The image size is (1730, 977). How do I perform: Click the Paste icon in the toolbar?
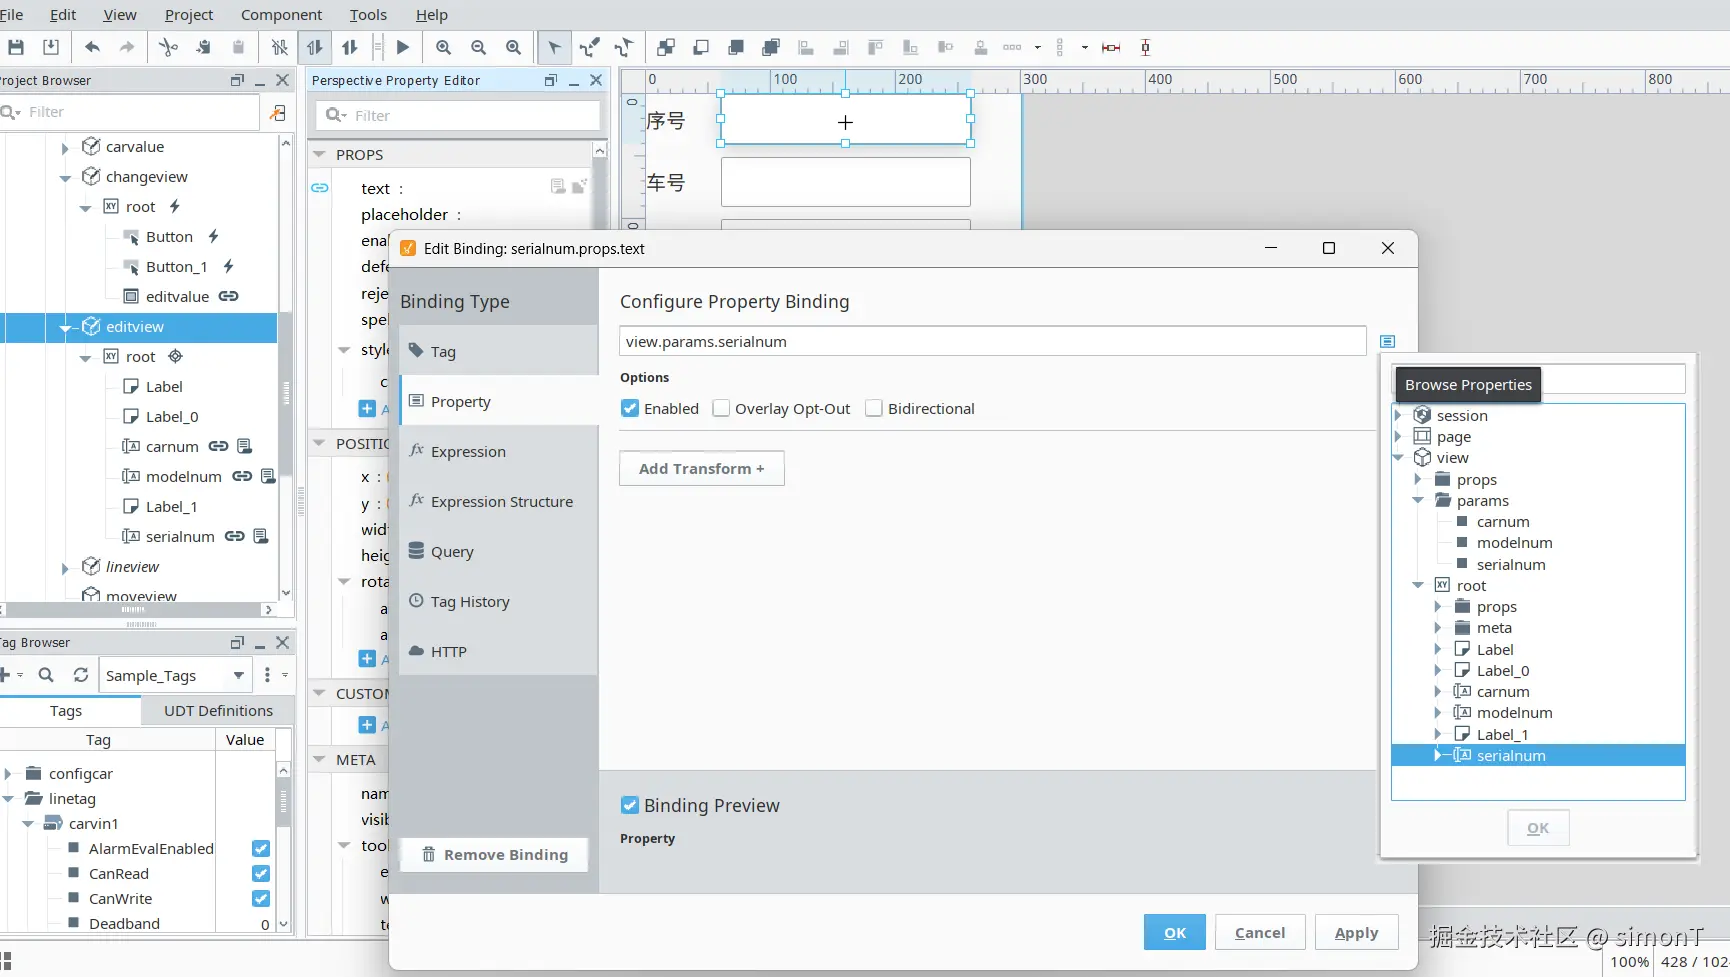[x=238, y=47]
